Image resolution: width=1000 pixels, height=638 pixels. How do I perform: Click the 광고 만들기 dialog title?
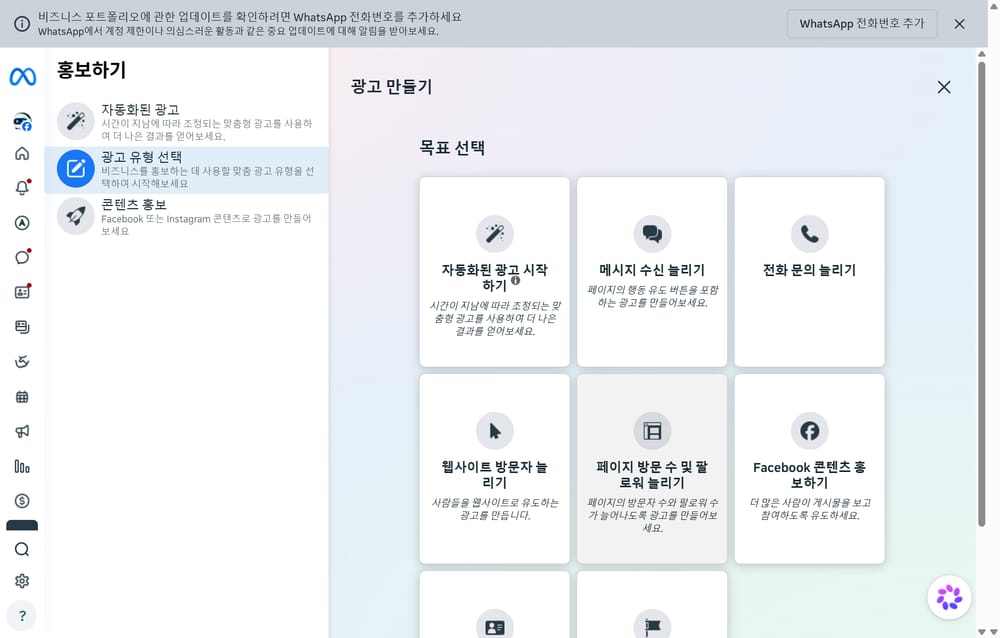[392, 87]
